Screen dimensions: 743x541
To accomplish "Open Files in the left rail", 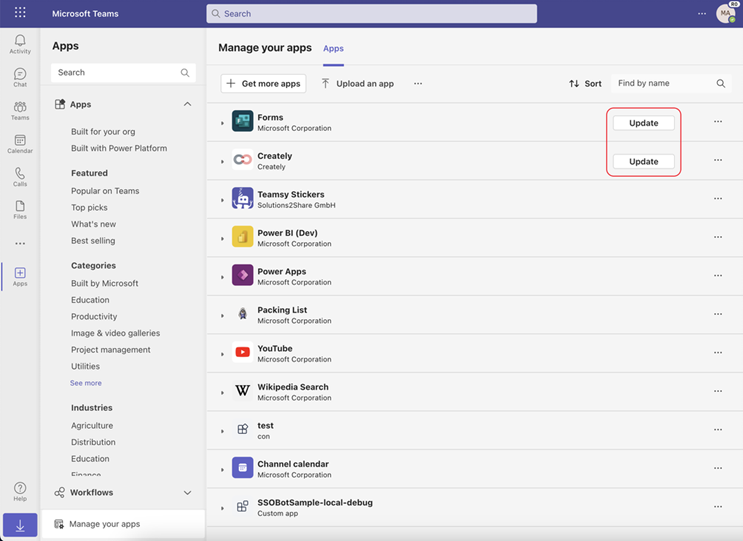I will click(20, 210).
